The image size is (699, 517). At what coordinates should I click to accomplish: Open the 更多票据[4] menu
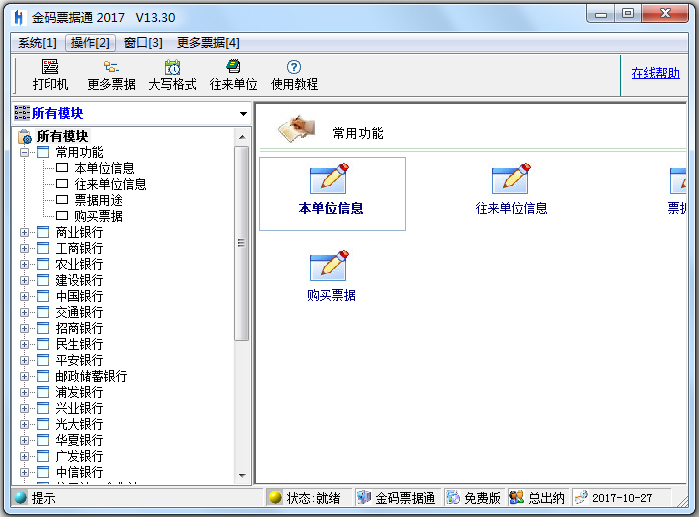[x=208, y=43]
